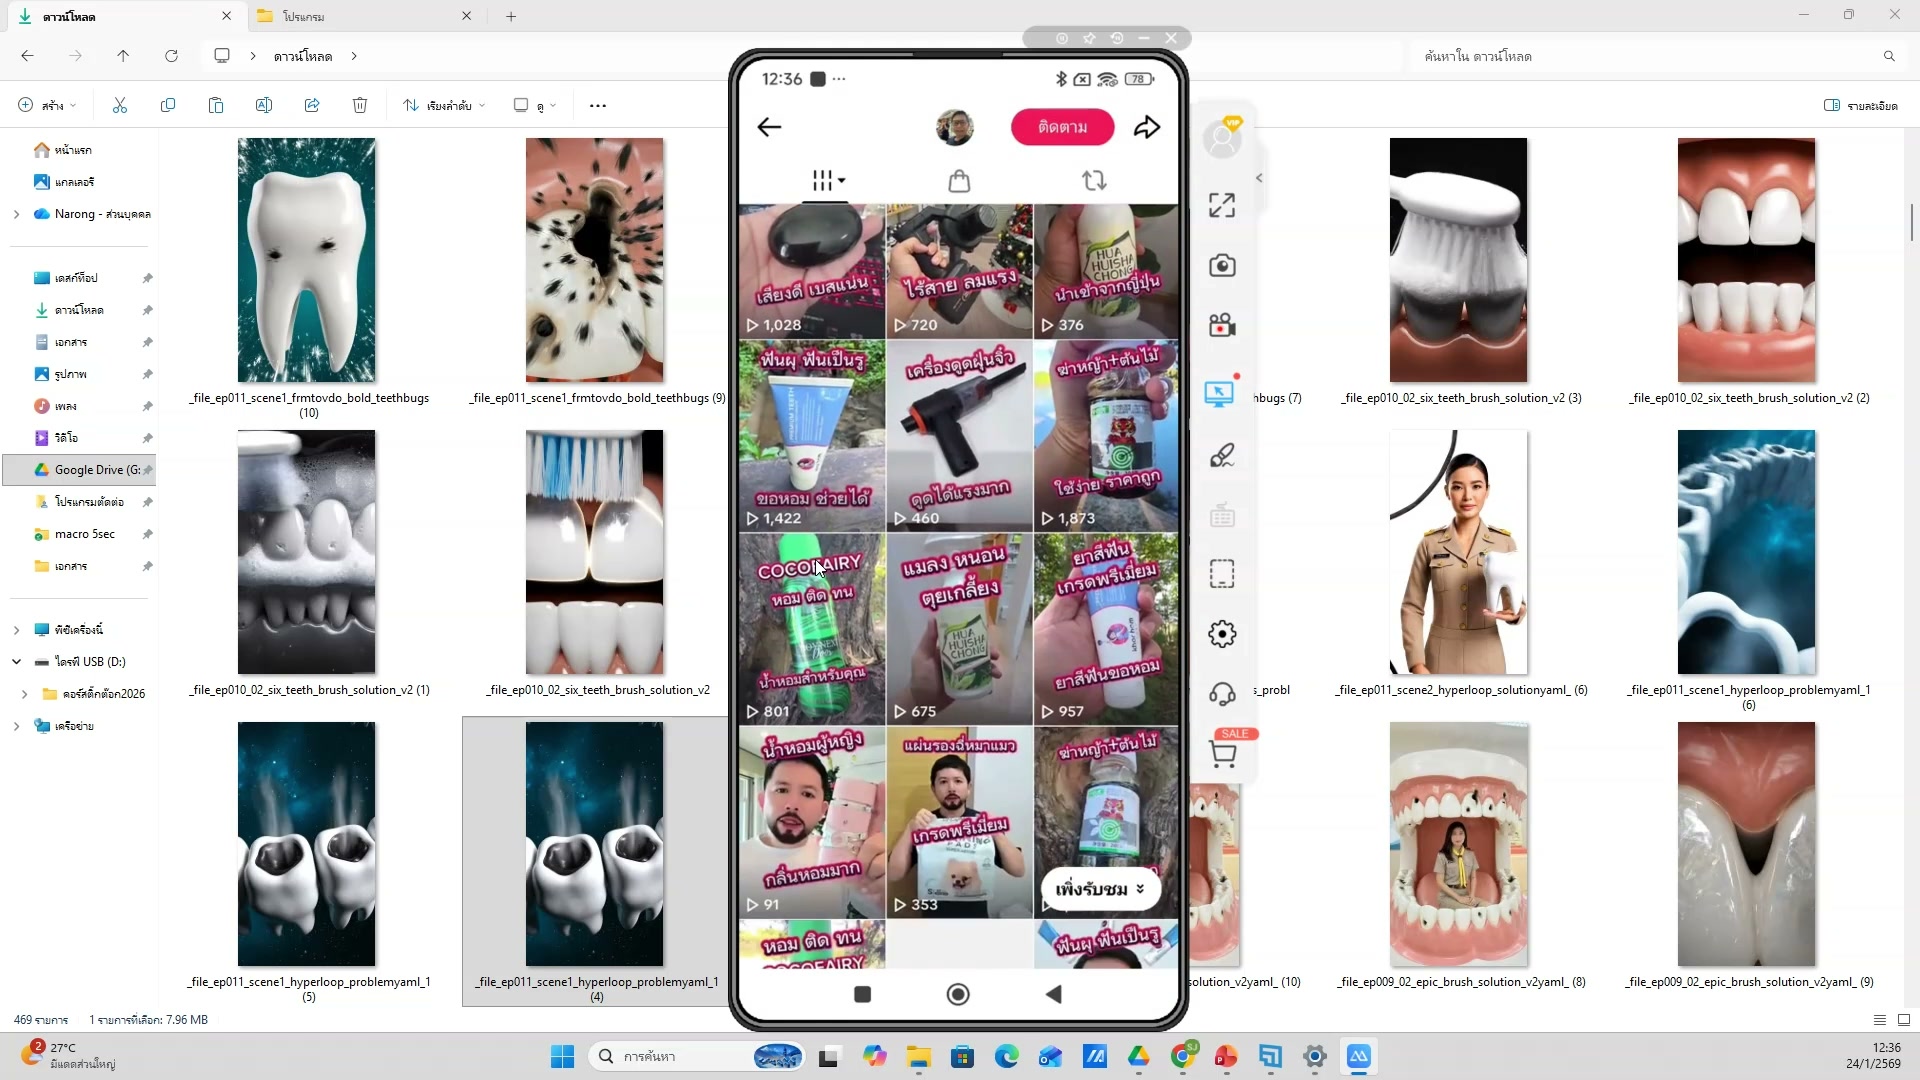This screenshot has height=1080, width=1920.
Task: Click the delete trash icon in Explorer toolbar
Action: [360, 105]
